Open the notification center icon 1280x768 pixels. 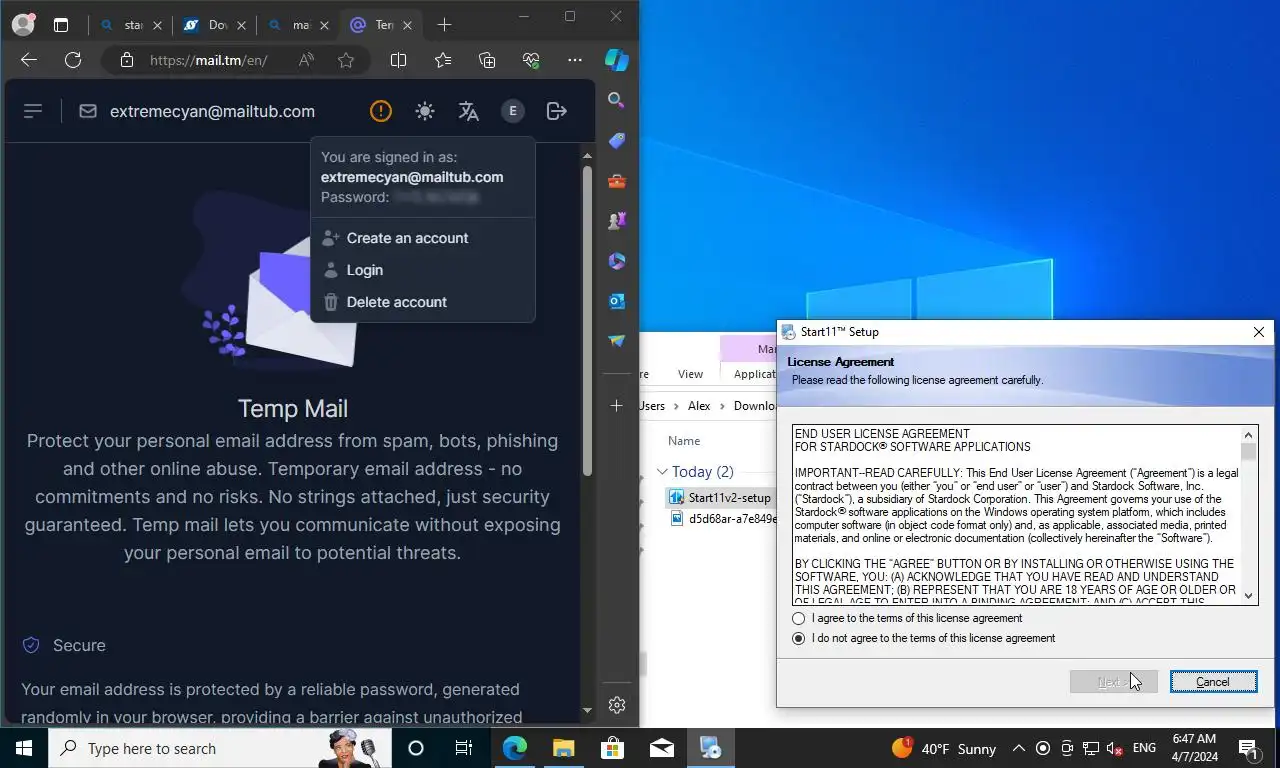1248,748
